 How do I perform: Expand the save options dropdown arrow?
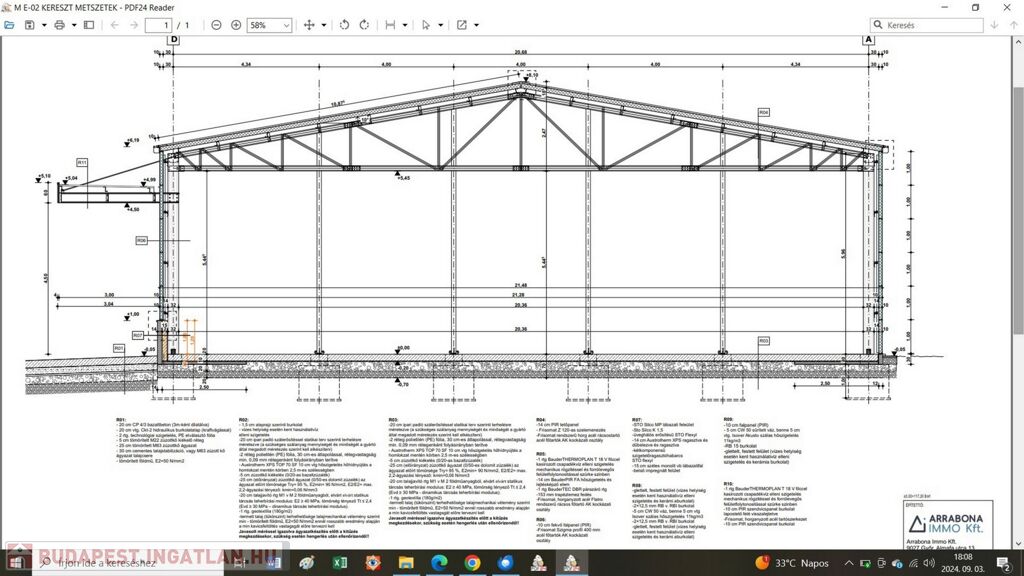(43, 25)
